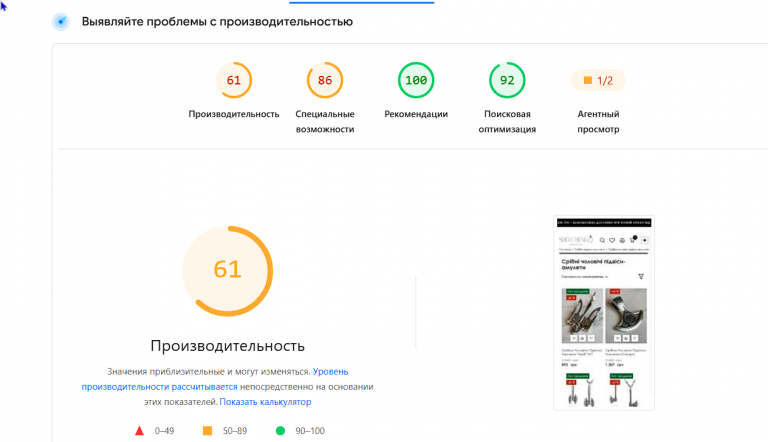768x442 pixels.
Task: Click the heading Выявляйте проблемы с производительностью
Action: (217, 22)
